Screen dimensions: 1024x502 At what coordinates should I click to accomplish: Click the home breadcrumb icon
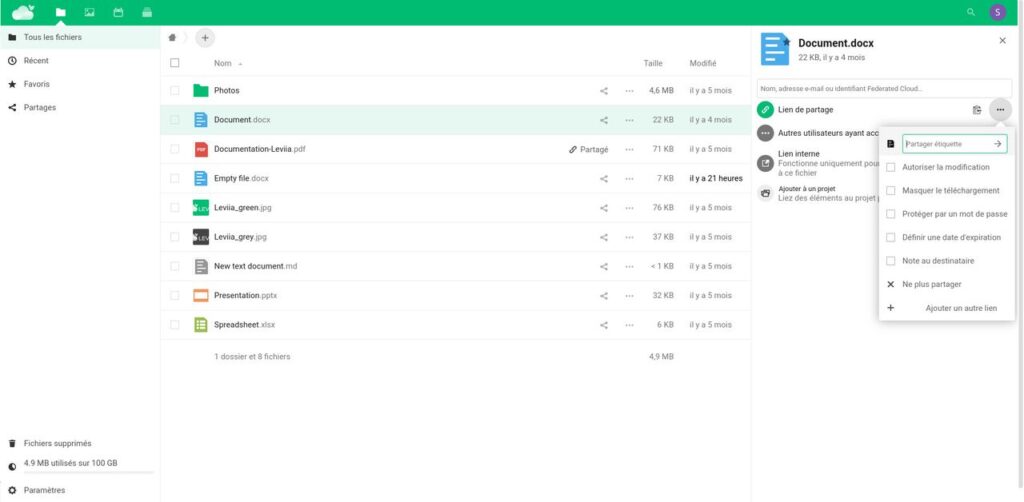tap(172, 38)
